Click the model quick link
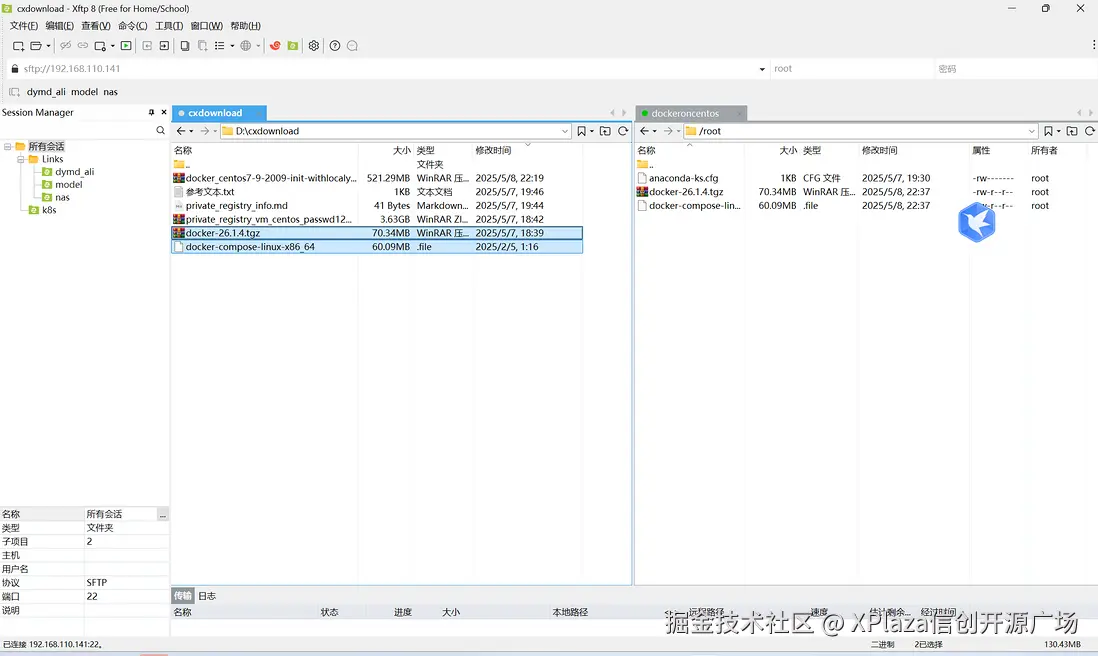Screen dimensions: 1098x656 [x=84, y=92]
